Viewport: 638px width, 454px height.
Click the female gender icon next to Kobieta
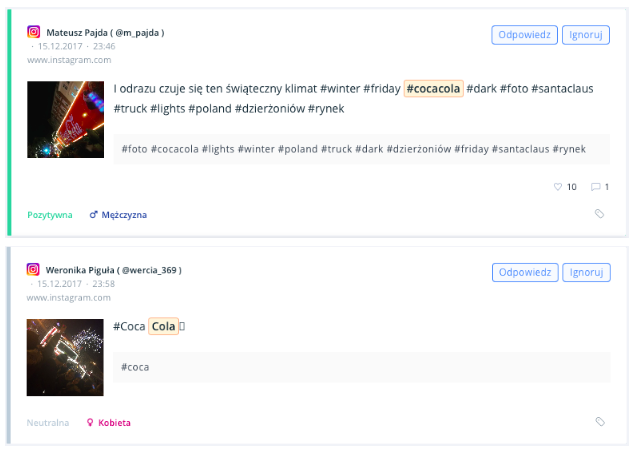coord(90,422)
